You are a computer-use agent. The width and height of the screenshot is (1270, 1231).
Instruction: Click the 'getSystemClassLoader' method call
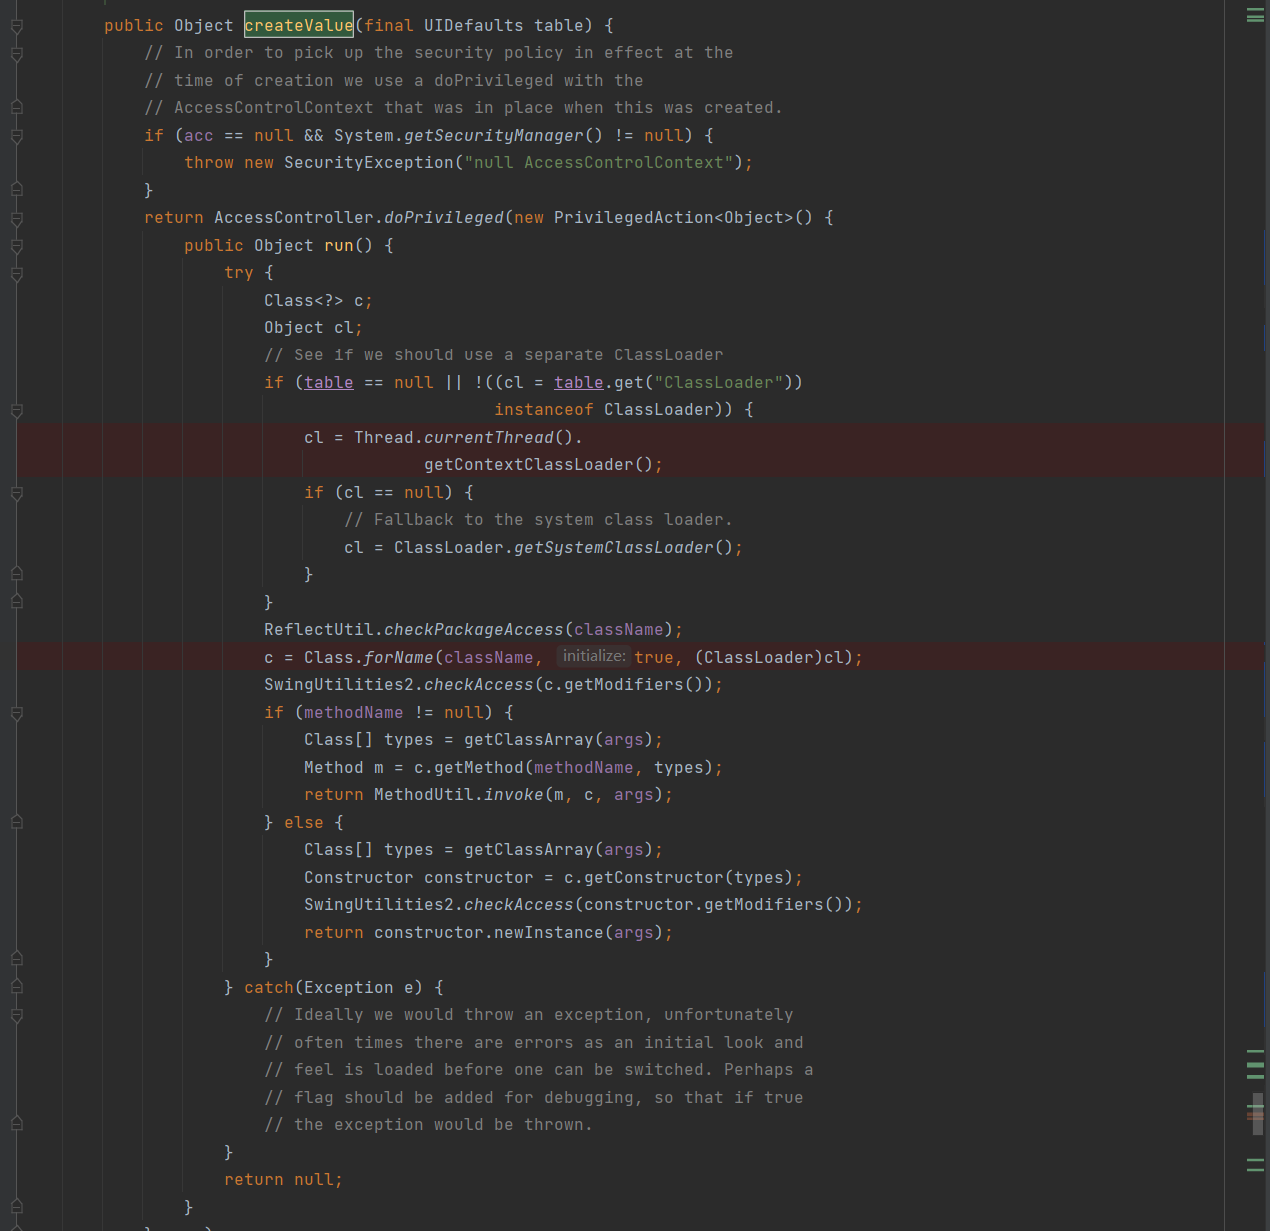pyautogui.click(x=613, y=548)
